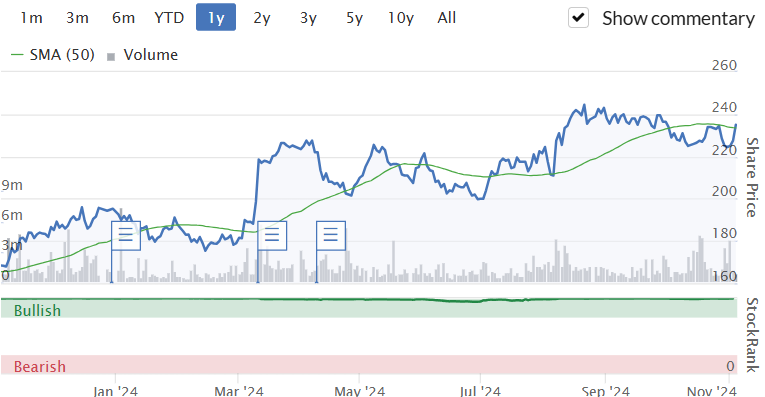The image size is (765, 397).
Task: Select the 10y time range
Action: coord(401,18)
